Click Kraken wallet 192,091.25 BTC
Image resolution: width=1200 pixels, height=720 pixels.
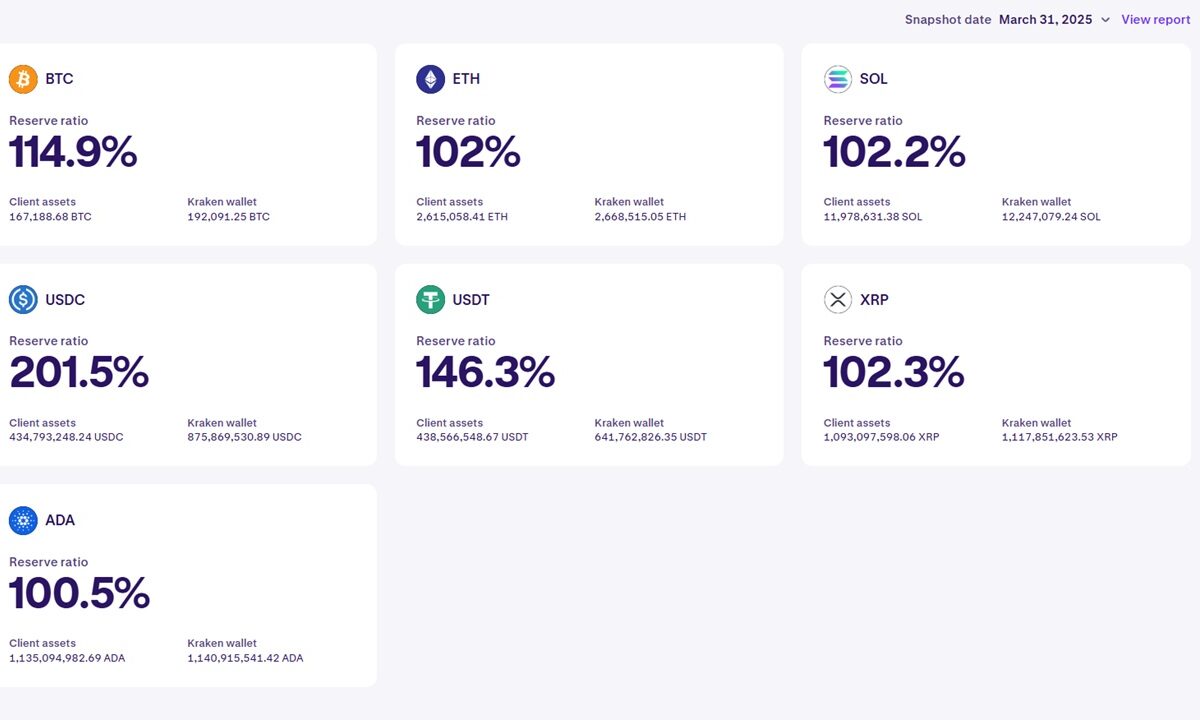(228, 216)
